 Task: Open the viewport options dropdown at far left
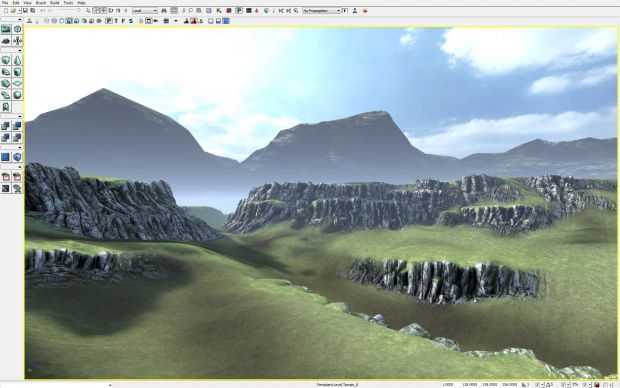click(12, 19)
